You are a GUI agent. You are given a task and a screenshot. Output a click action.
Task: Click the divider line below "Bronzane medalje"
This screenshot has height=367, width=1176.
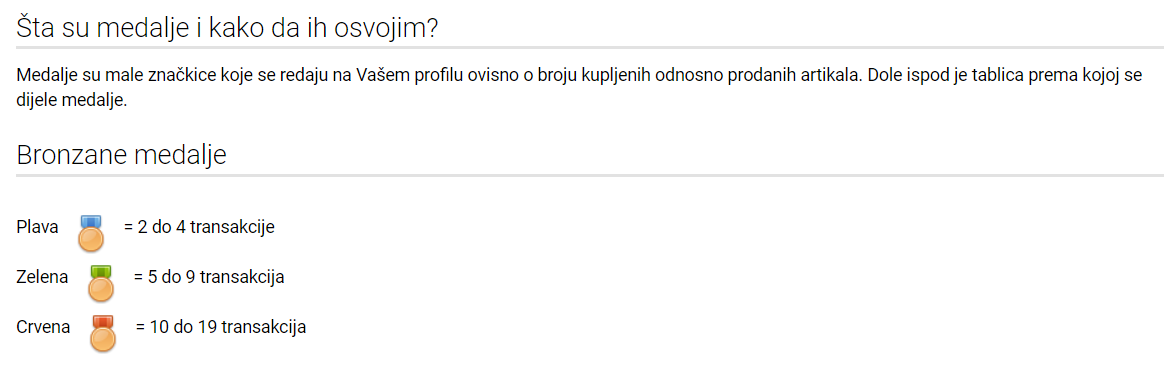pos(590,176)
